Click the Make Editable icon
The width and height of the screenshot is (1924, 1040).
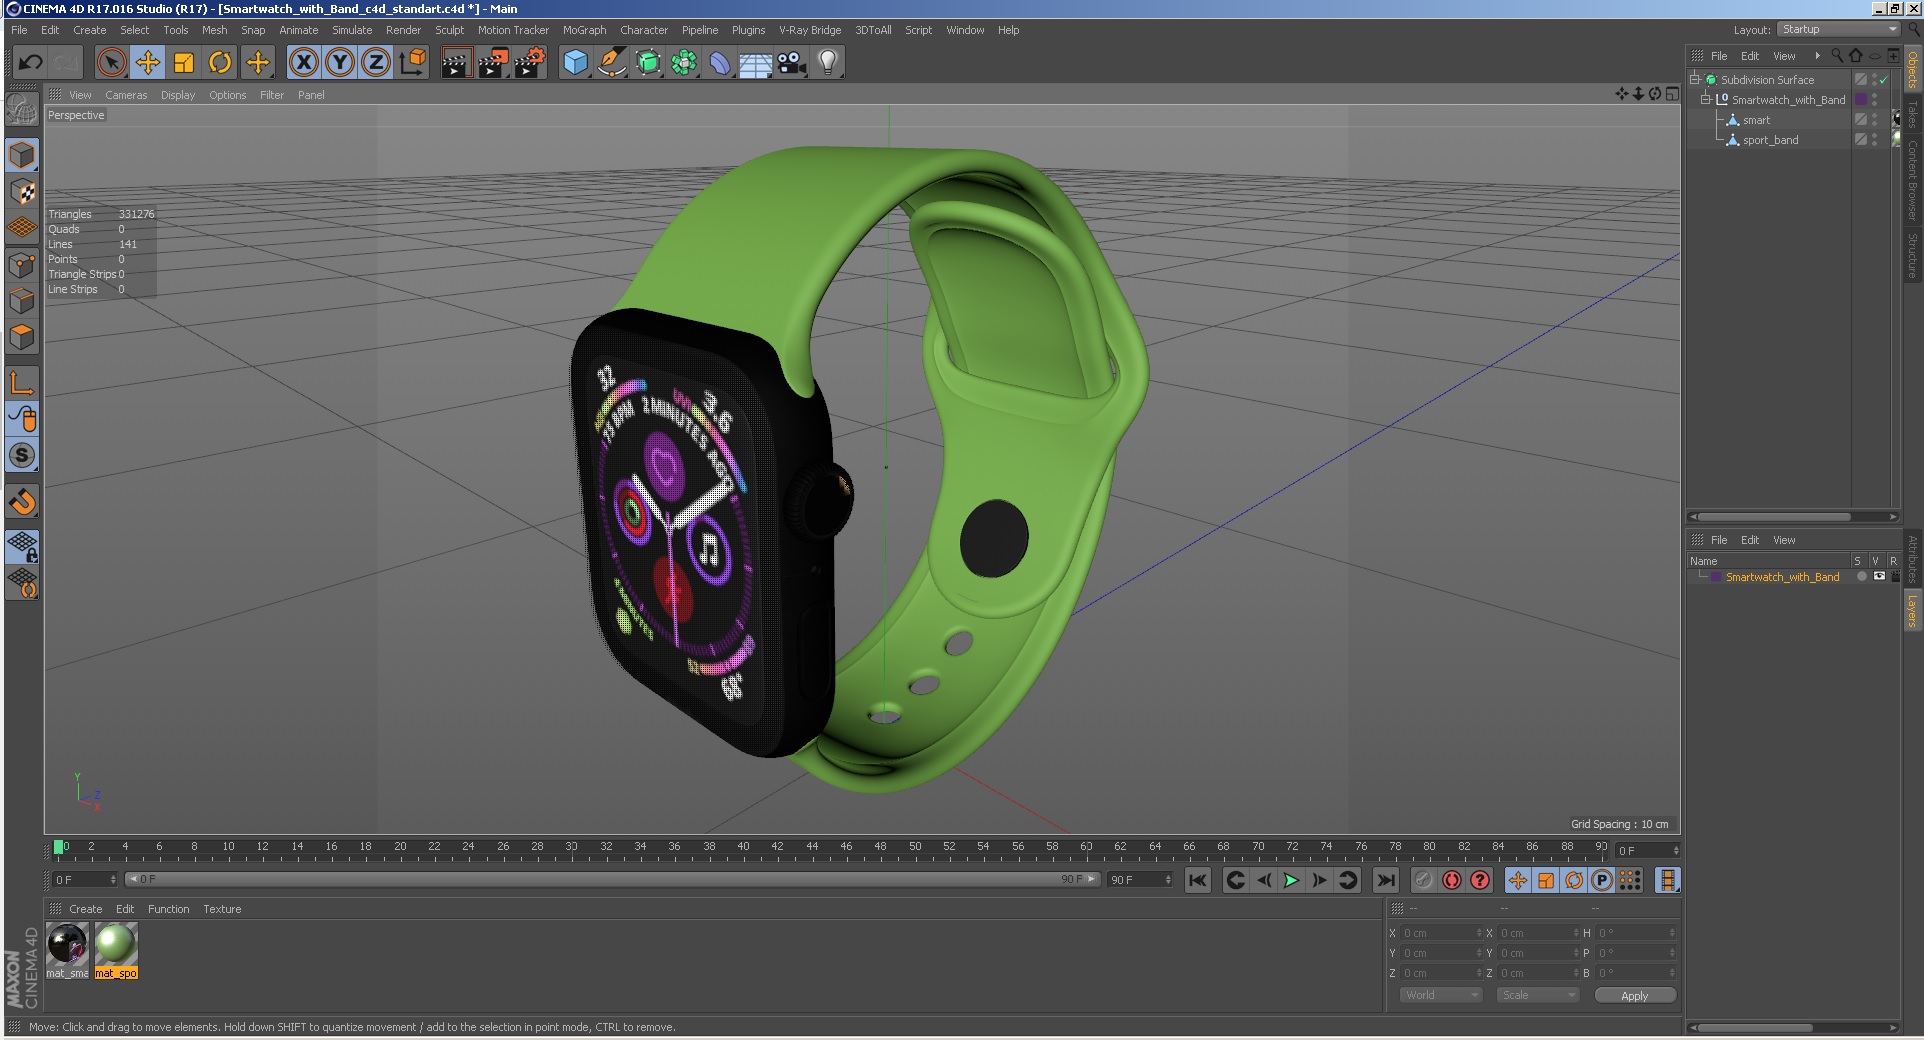pyautogui.click(x=22, y=108)
